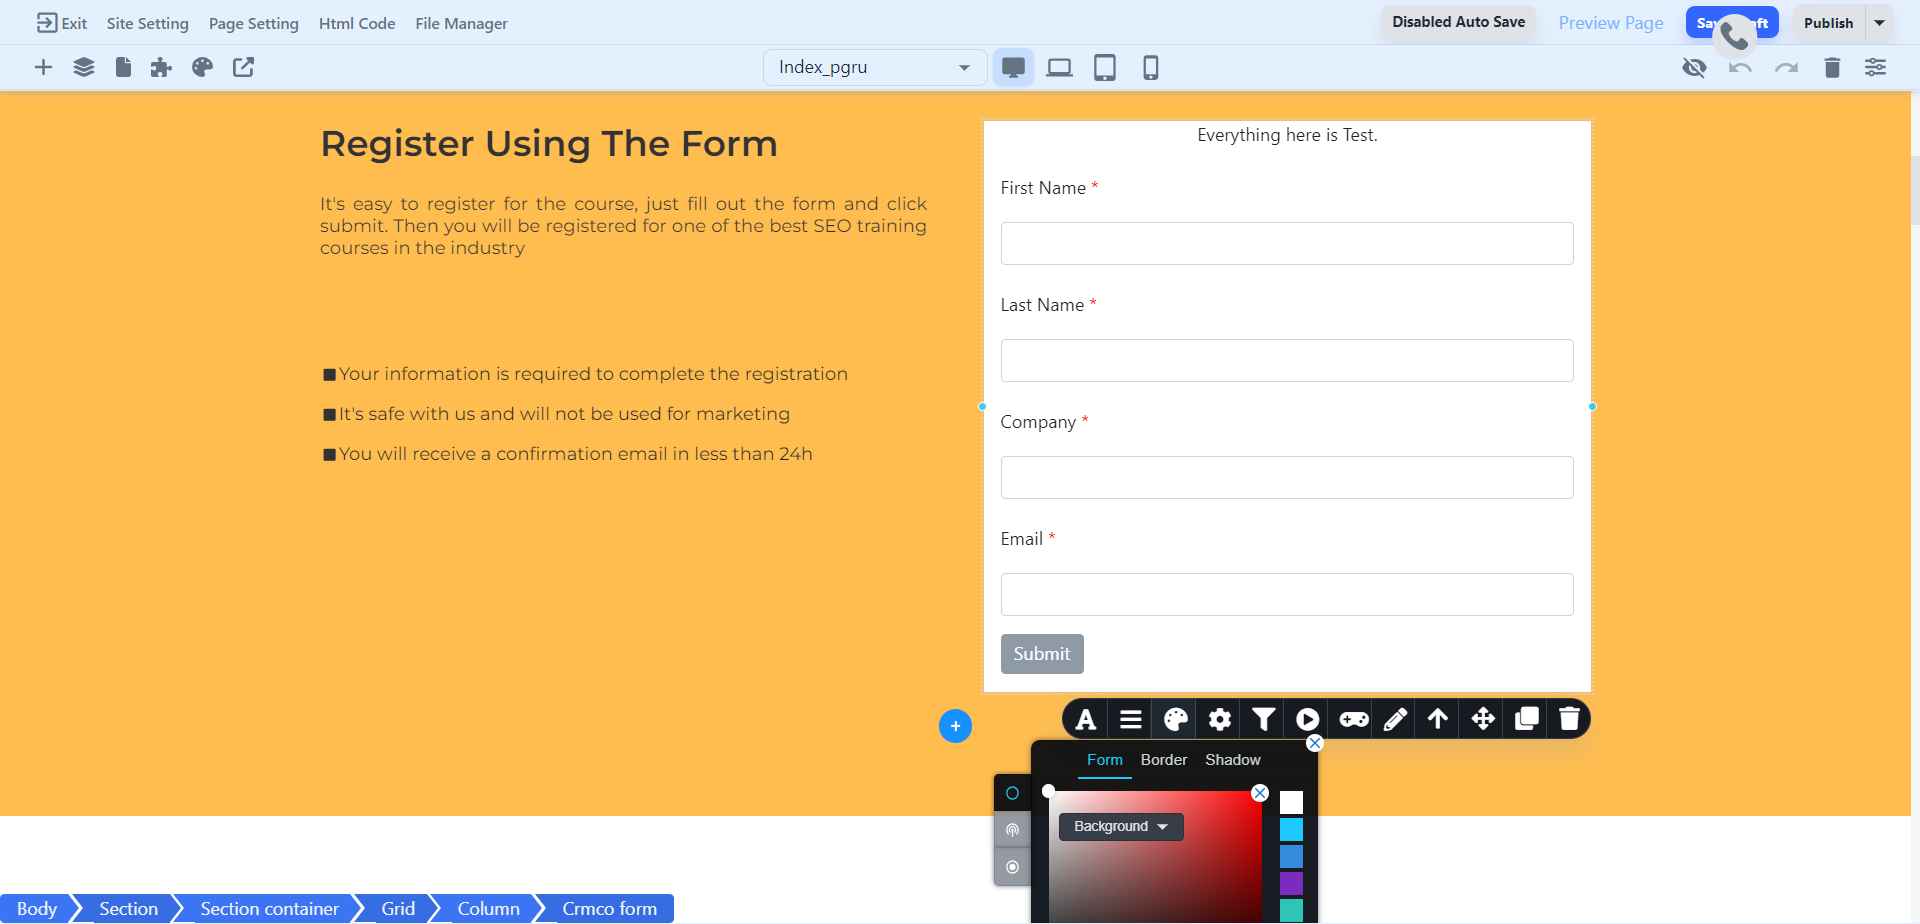Click the filter icon in the form toolbar
Image resolution: width=1920 pixels, height=924 pixels.
[x=1263, y=718]
